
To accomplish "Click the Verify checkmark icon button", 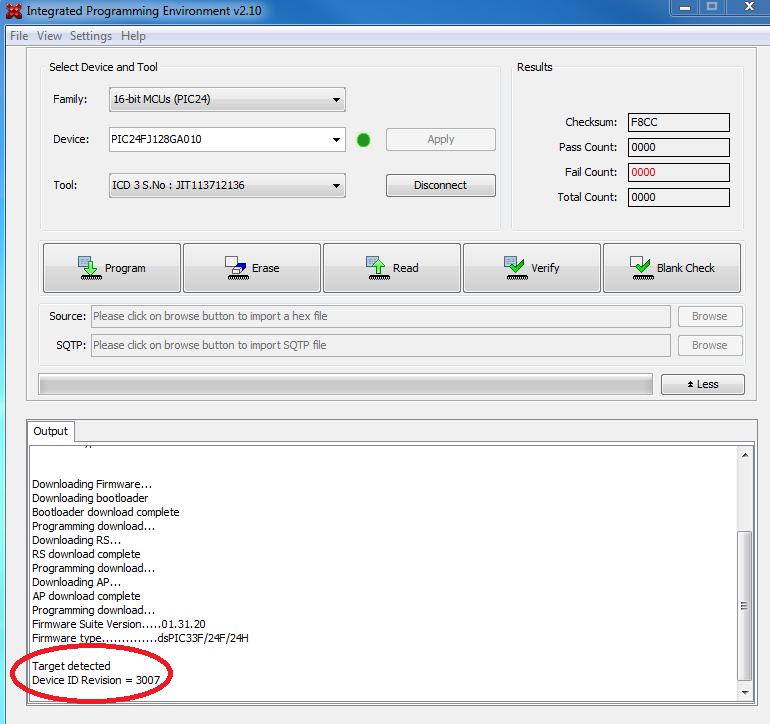I will point(531,268).
